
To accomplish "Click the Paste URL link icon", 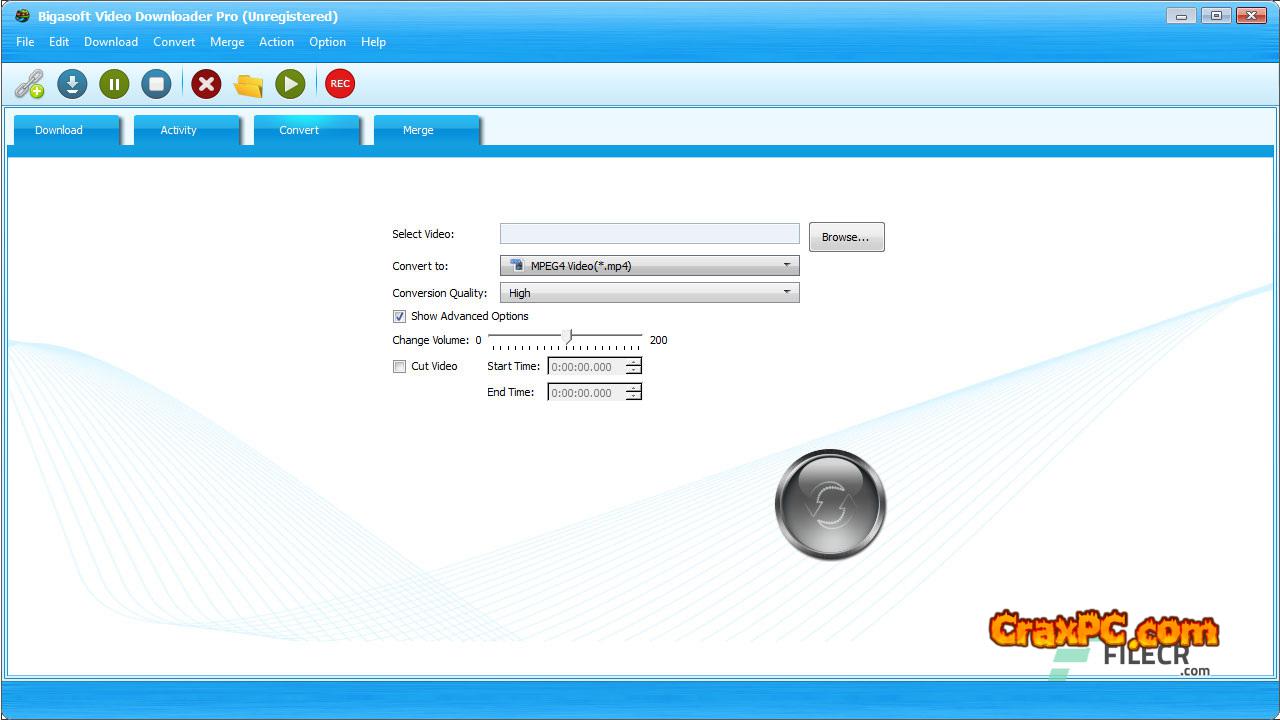I will [x=29, y=84].
